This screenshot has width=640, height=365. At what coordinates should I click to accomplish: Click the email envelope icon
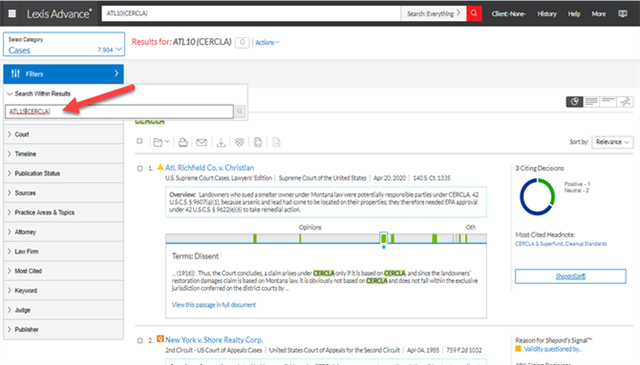[201, 142]
